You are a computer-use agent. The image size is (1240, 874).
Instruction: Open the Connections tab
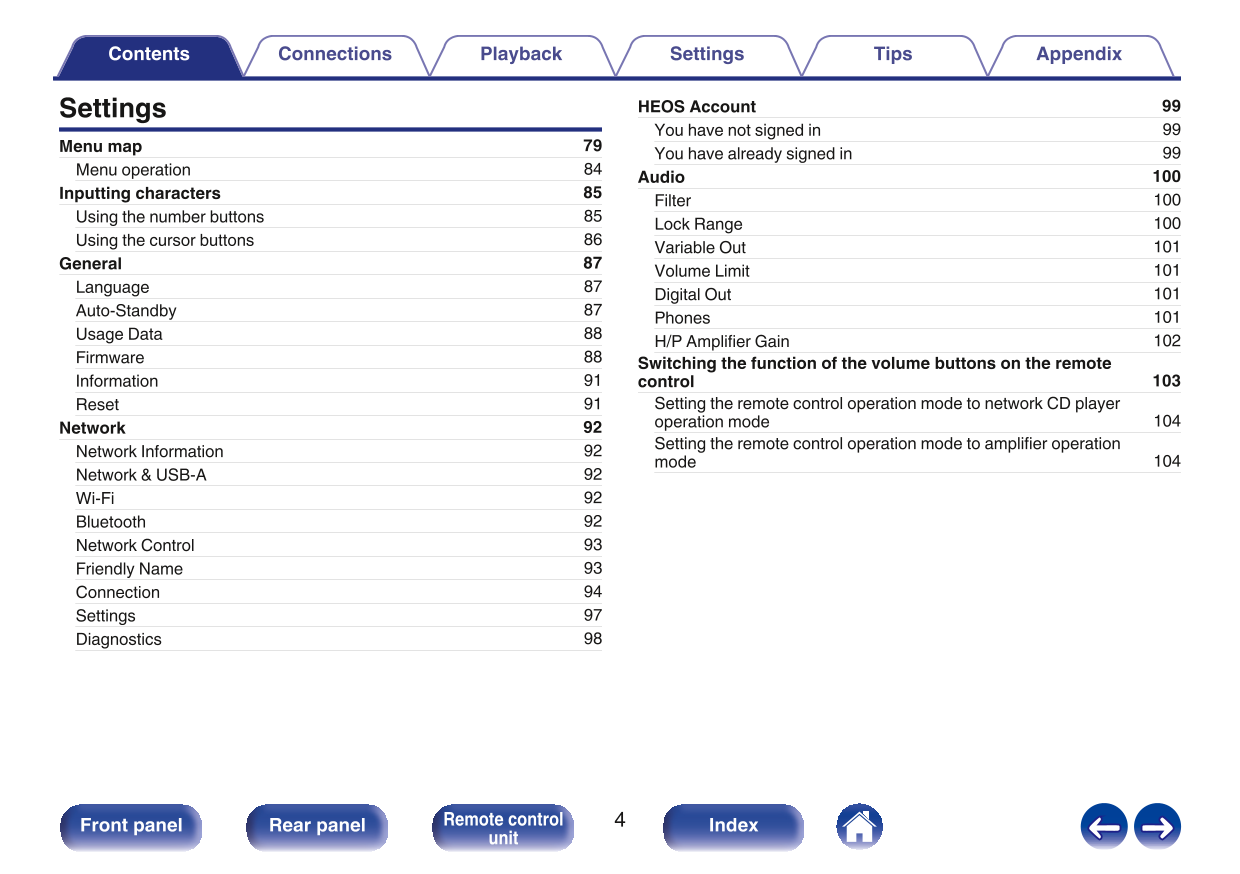pos(335,55)
